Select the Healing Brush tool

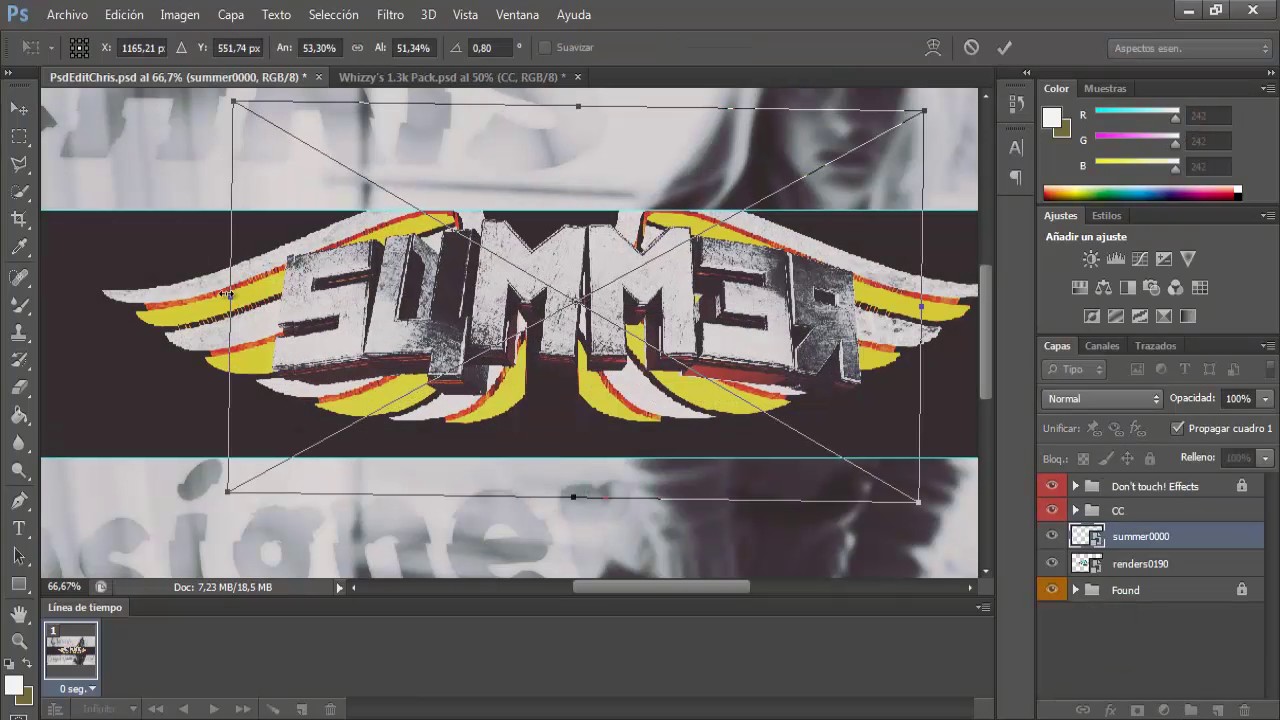tap(19, 277)
